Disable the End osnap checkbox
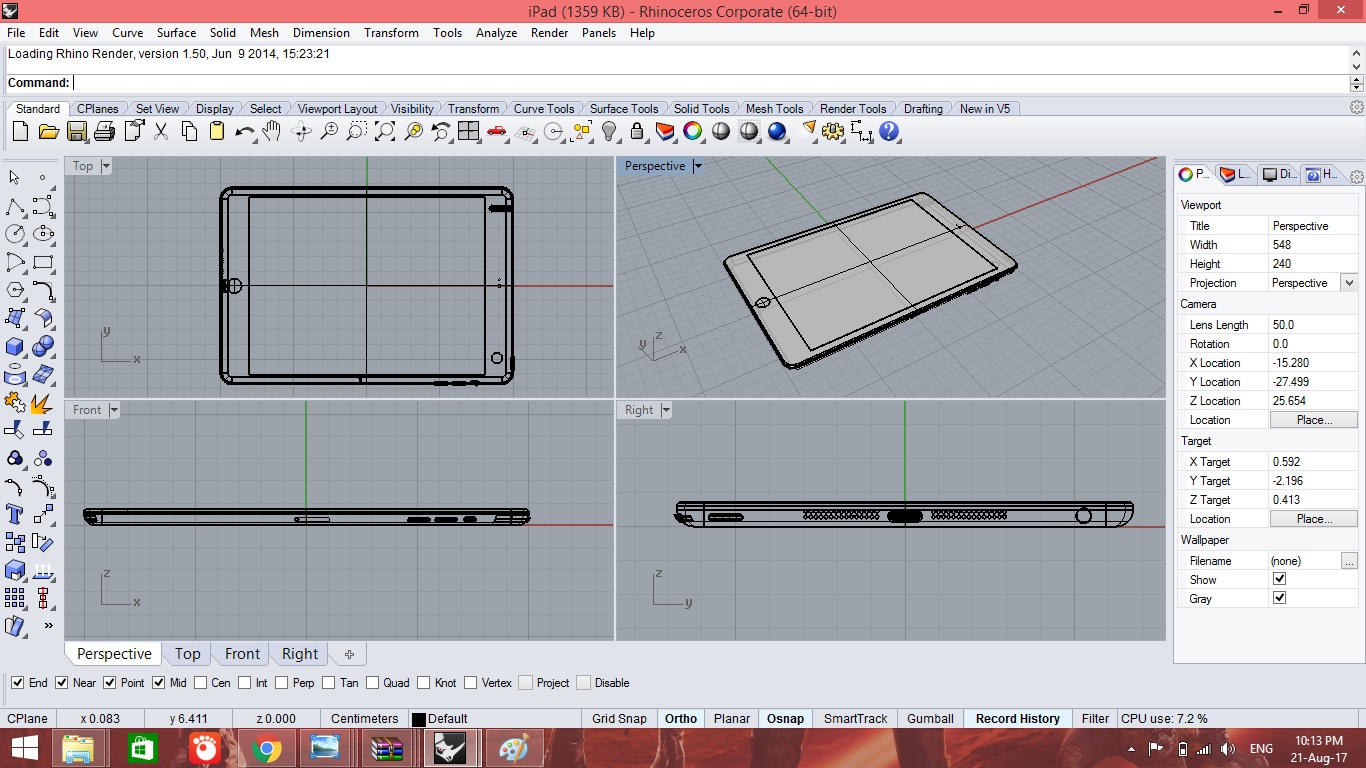This screenshot has height=768, width=1366. click(x=17, y=683)
